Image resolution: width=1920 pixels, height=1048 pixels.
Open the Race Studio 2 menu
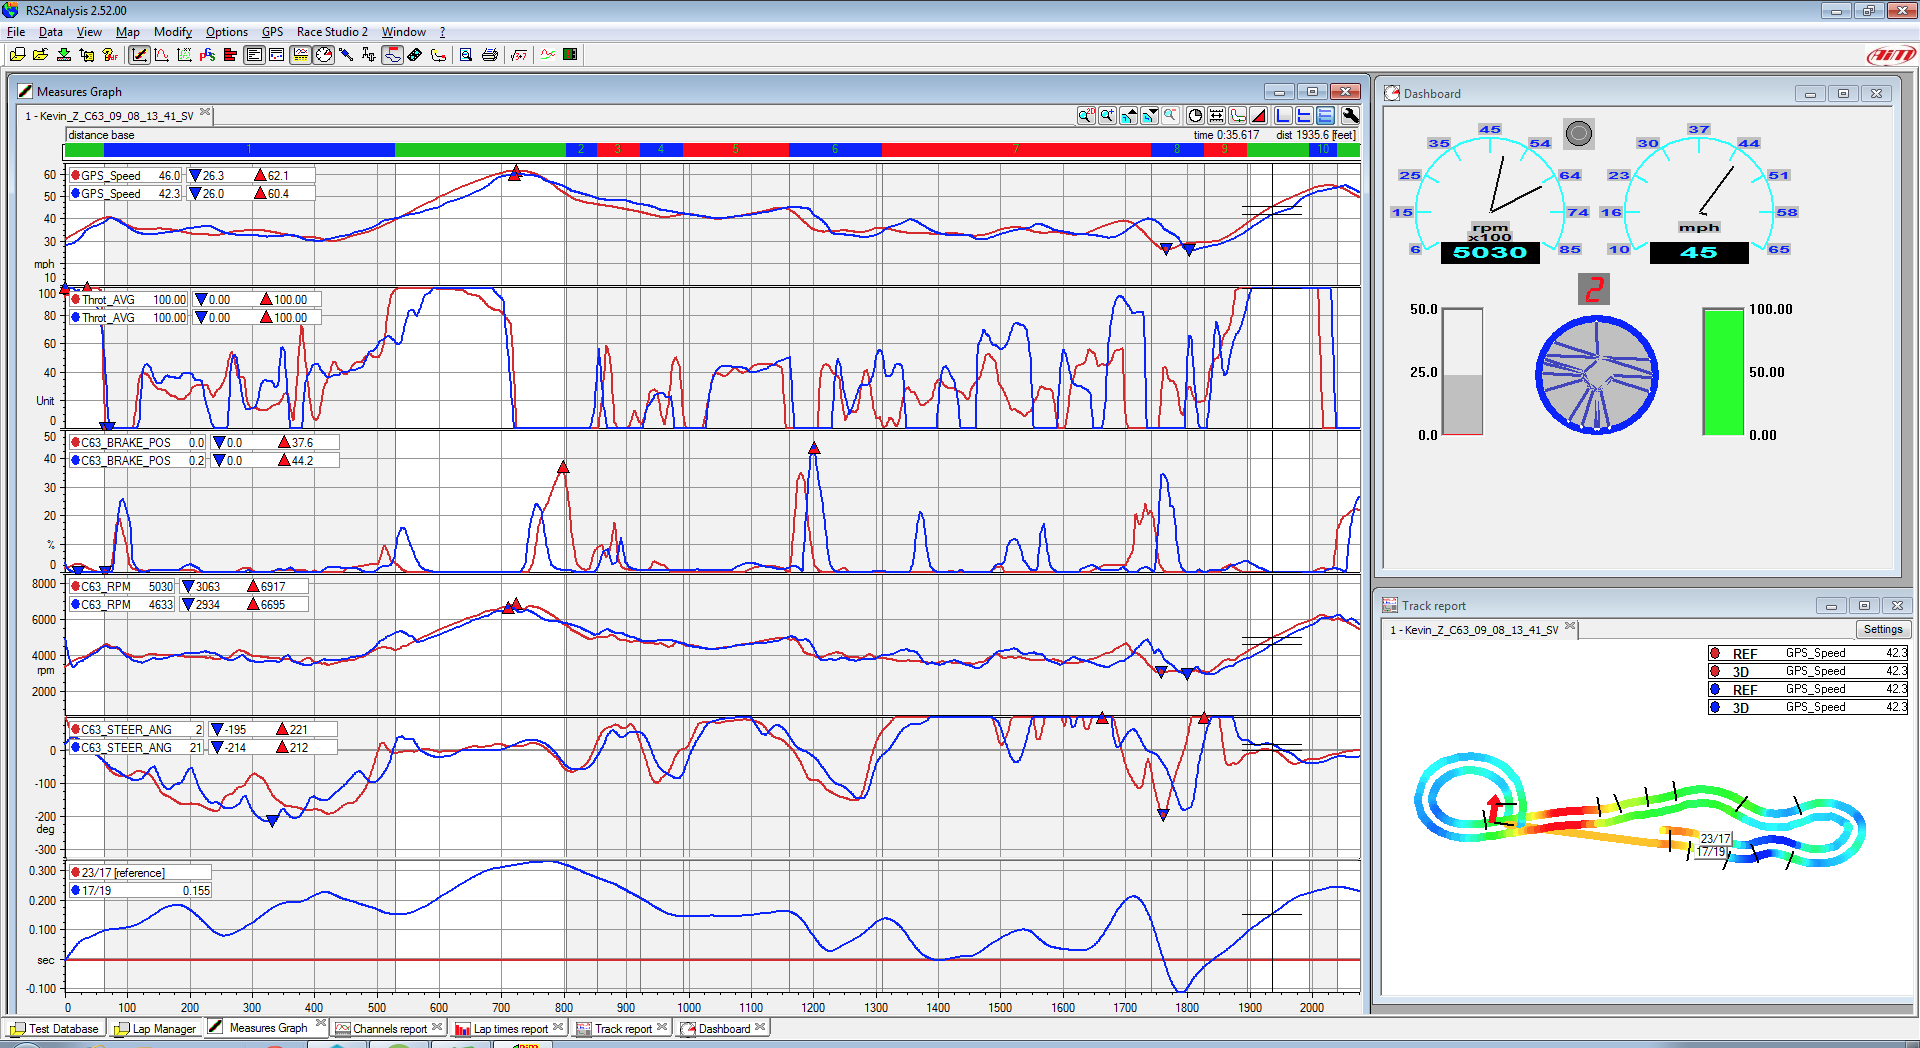pyautogui.click(x=332, y=32)
